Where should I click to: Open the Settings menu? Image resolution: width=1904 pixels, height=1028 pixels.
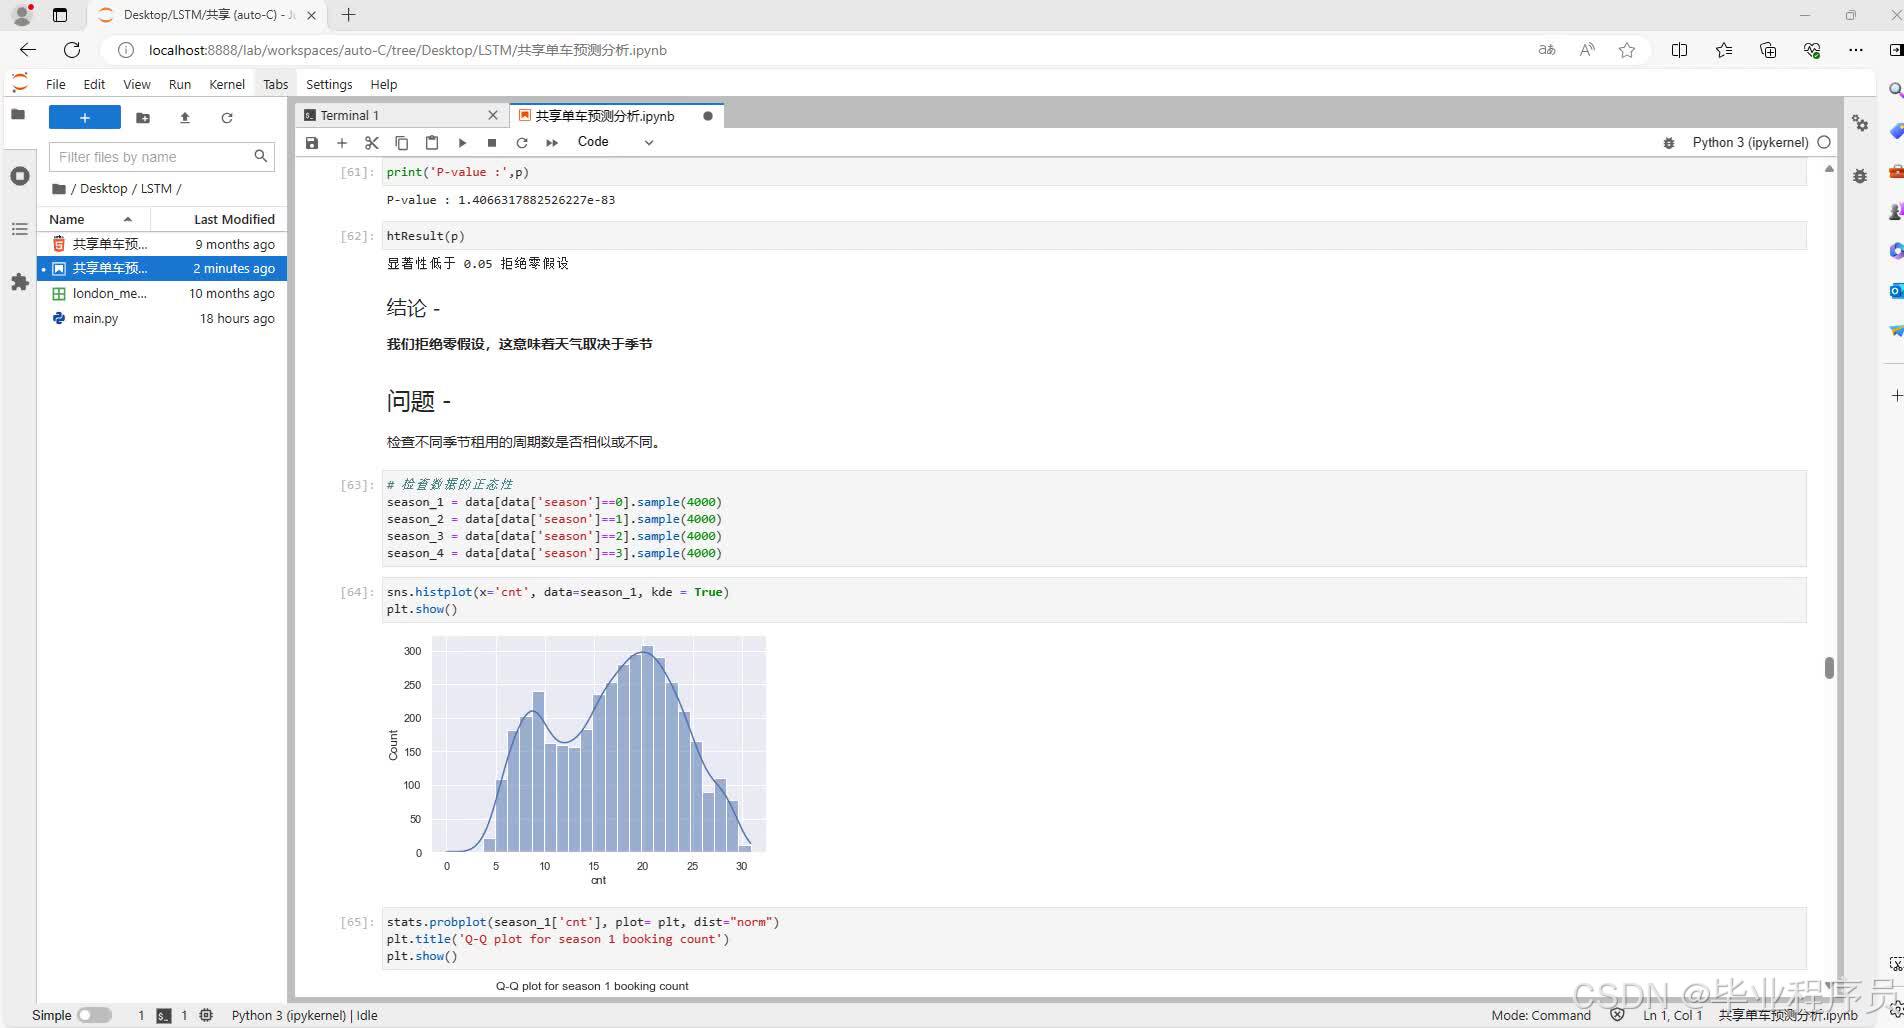329,84
